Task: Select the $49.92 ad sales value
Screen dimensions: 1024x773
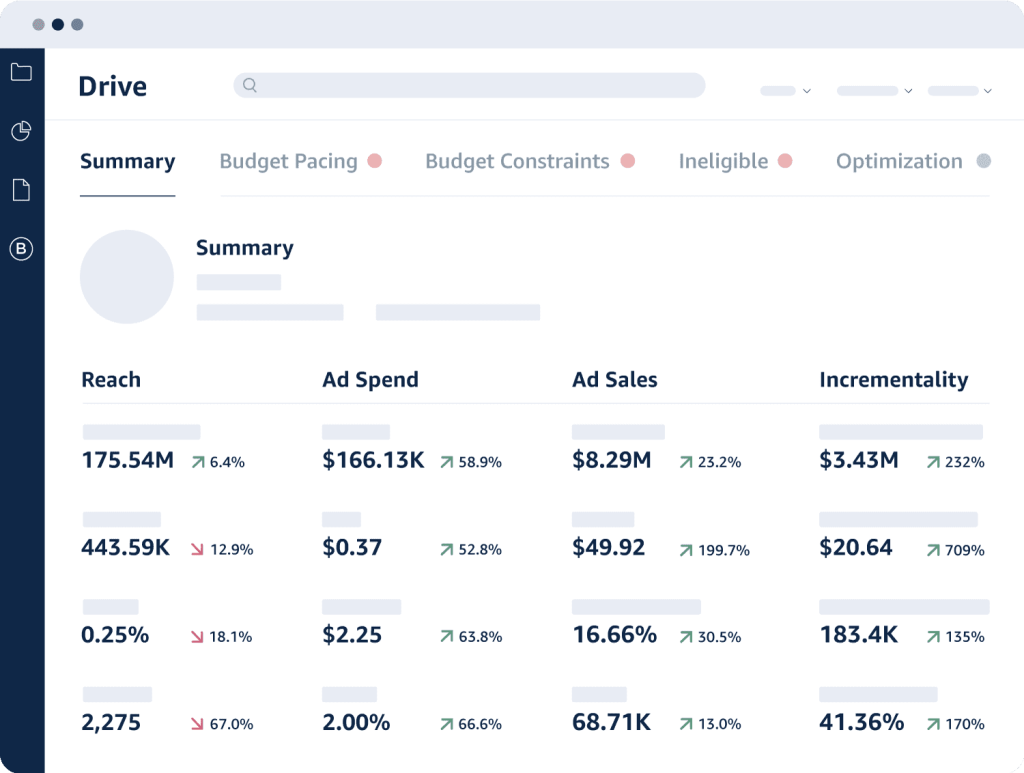Action: pyautogui.click(x=609, y=548)
